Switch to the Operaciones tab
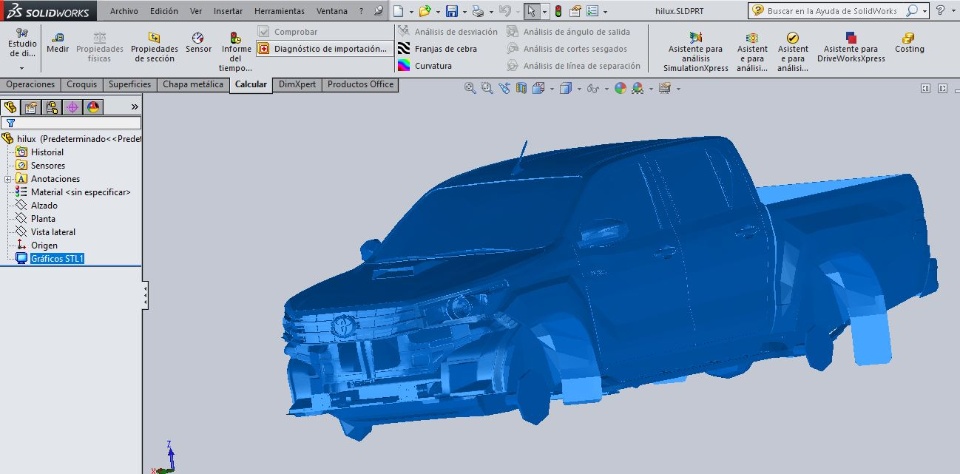Image resolution: width=960 pixels, height=474 pixels. click(31, 85)
